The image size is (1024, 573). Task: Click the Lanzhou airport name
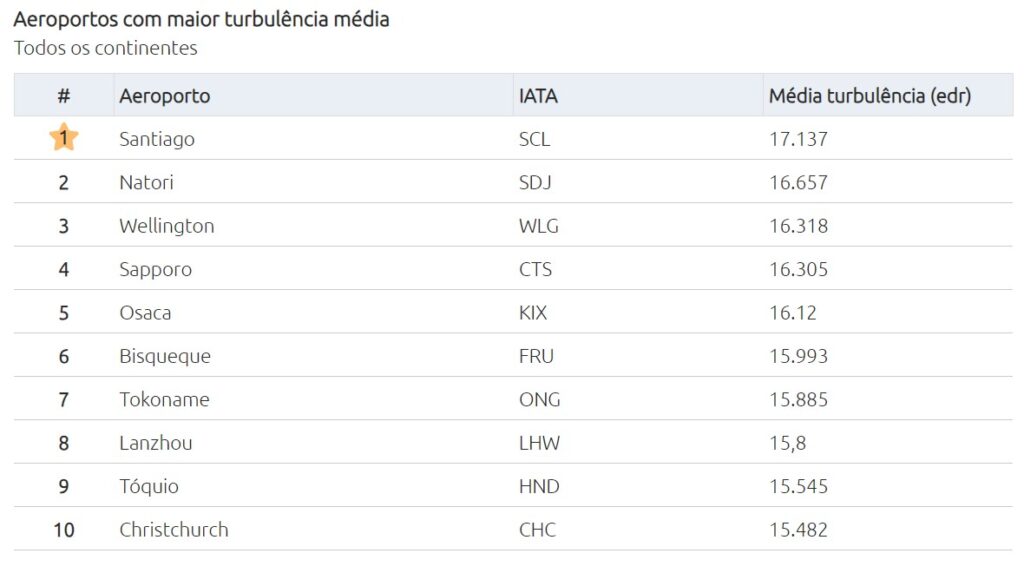[x=156, y=443]
